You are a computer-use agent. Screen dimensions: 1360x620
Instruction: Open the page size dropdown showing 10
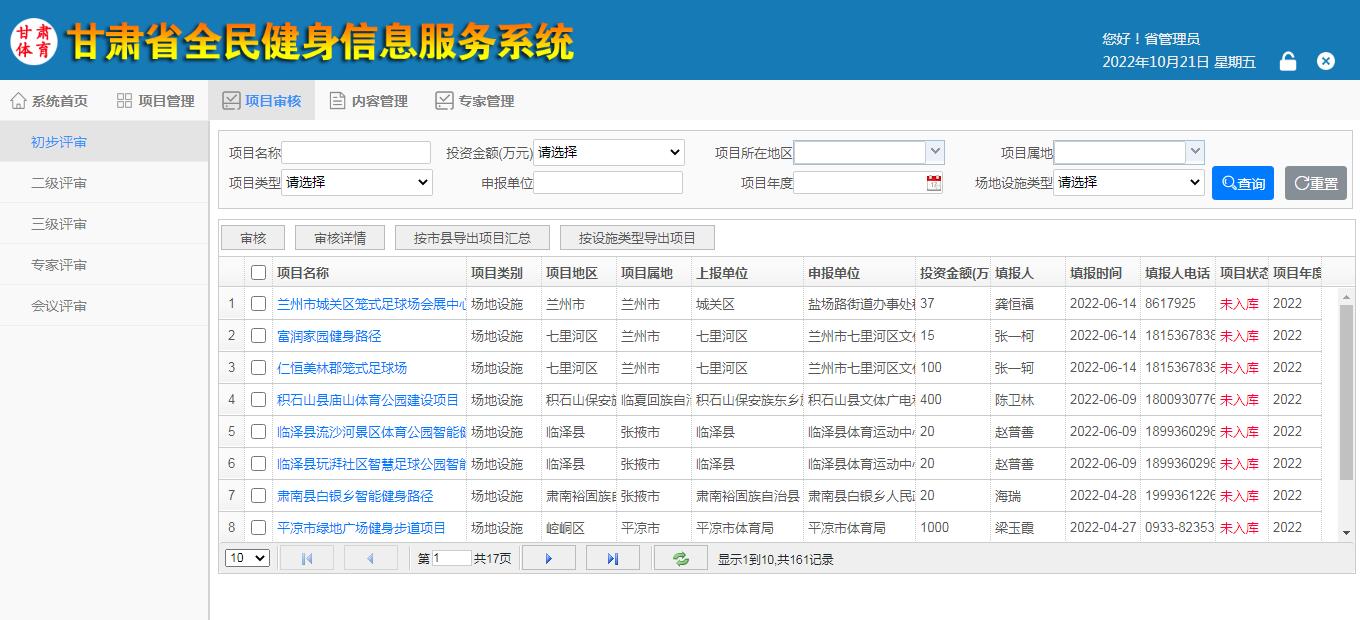[247, 559]
